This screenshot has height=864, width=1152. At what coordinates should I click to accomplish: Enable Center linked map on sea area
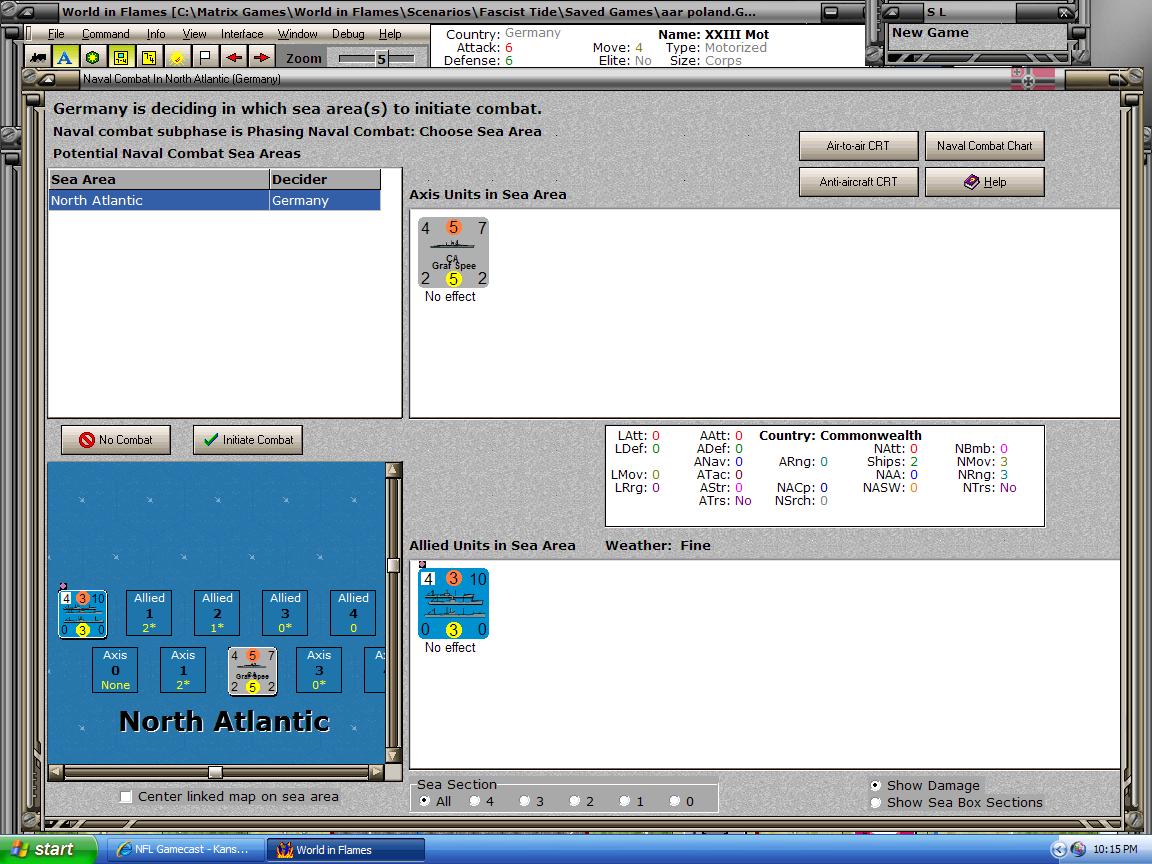pyautogui.click(x=126, y=796)
